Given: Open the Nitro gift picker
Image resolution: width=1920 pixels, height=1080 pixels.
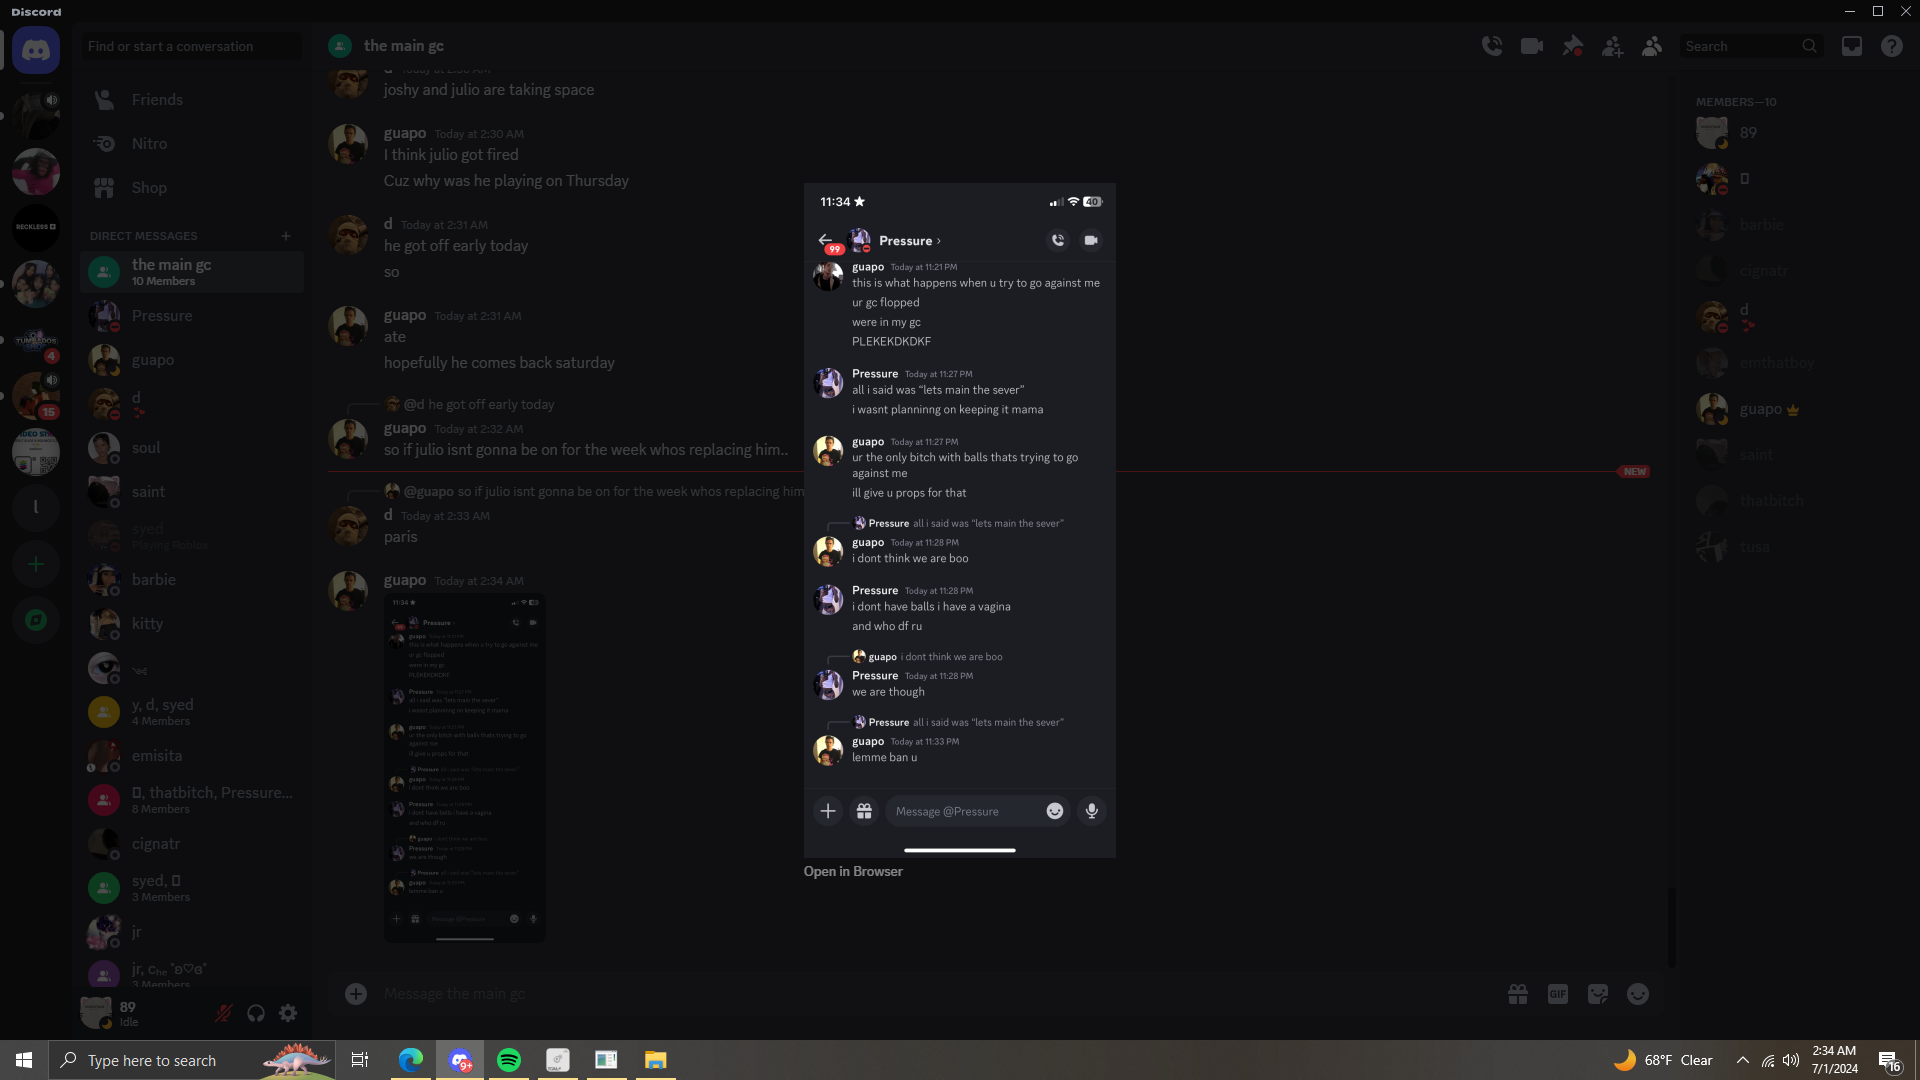Looking at the screenshot, I should point(1518,994).
